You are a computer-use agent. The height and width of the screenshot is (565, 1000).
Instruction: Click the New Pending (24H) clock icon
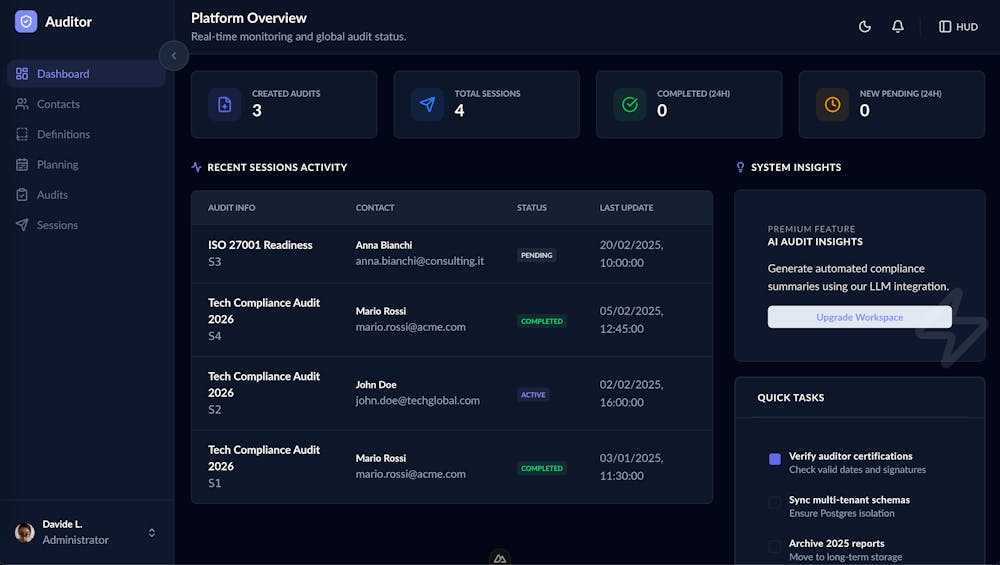coord(832,105)
